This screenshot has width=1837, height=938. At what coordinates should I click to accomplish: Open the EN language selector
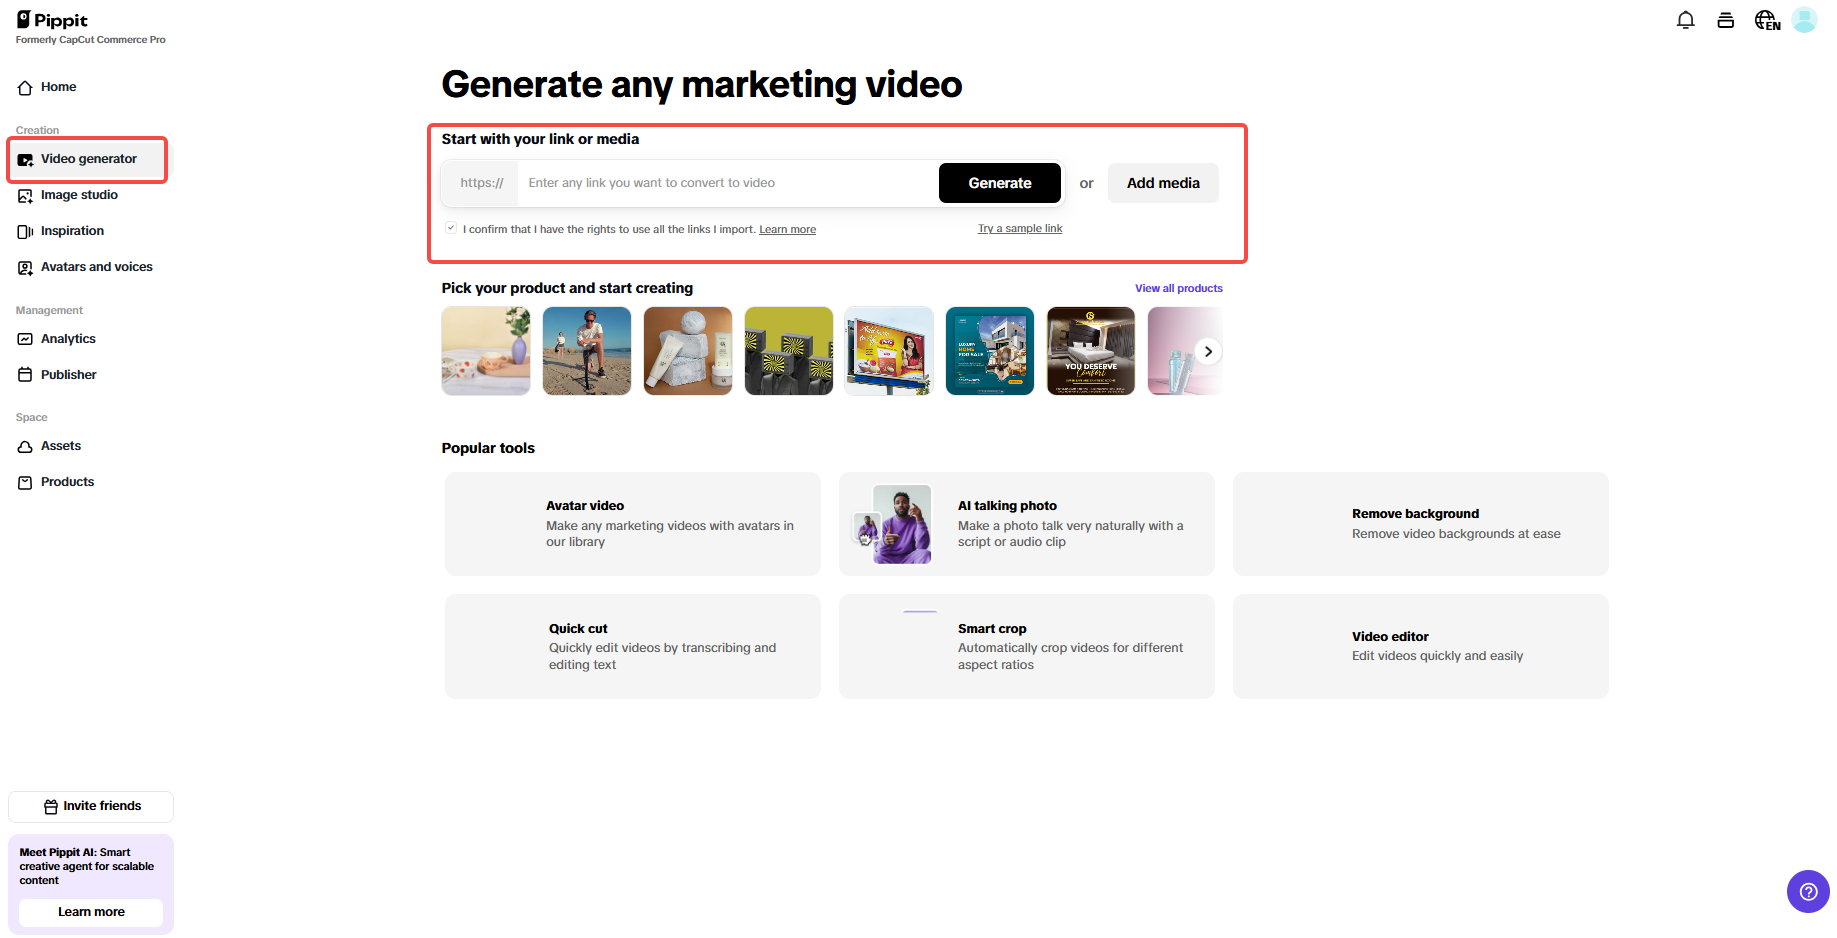1766,19
